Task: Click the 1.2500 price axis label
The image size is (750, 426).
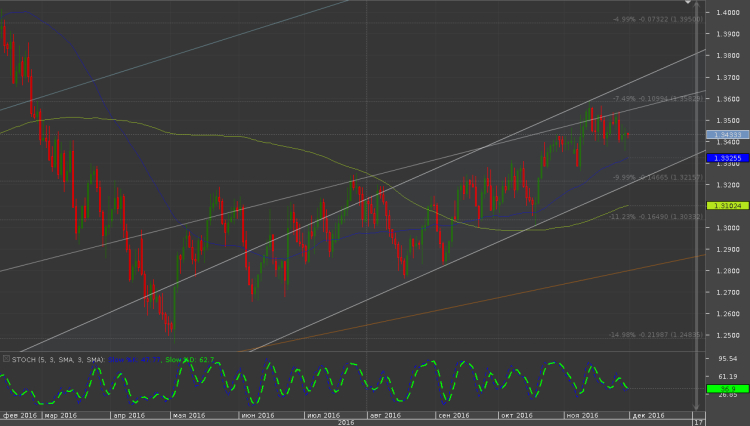Action: (728, 336)
